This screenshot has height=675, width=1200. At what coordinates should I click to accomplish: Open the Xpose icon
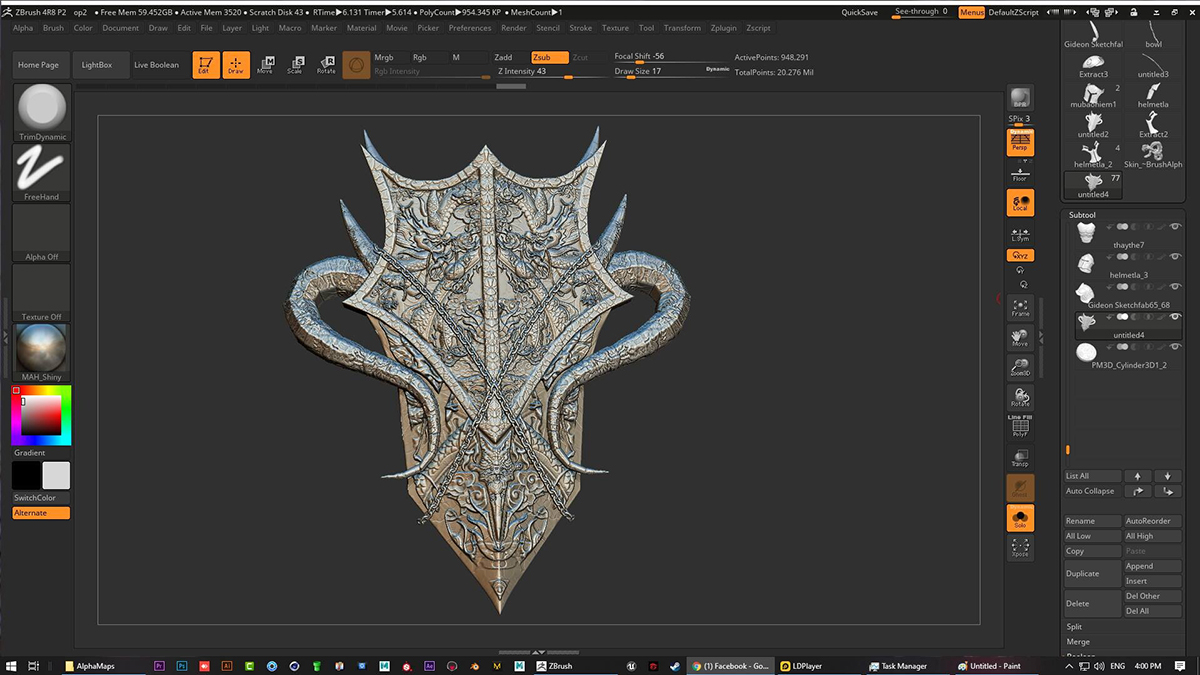pyautogui.click(x=1020, y=547)
